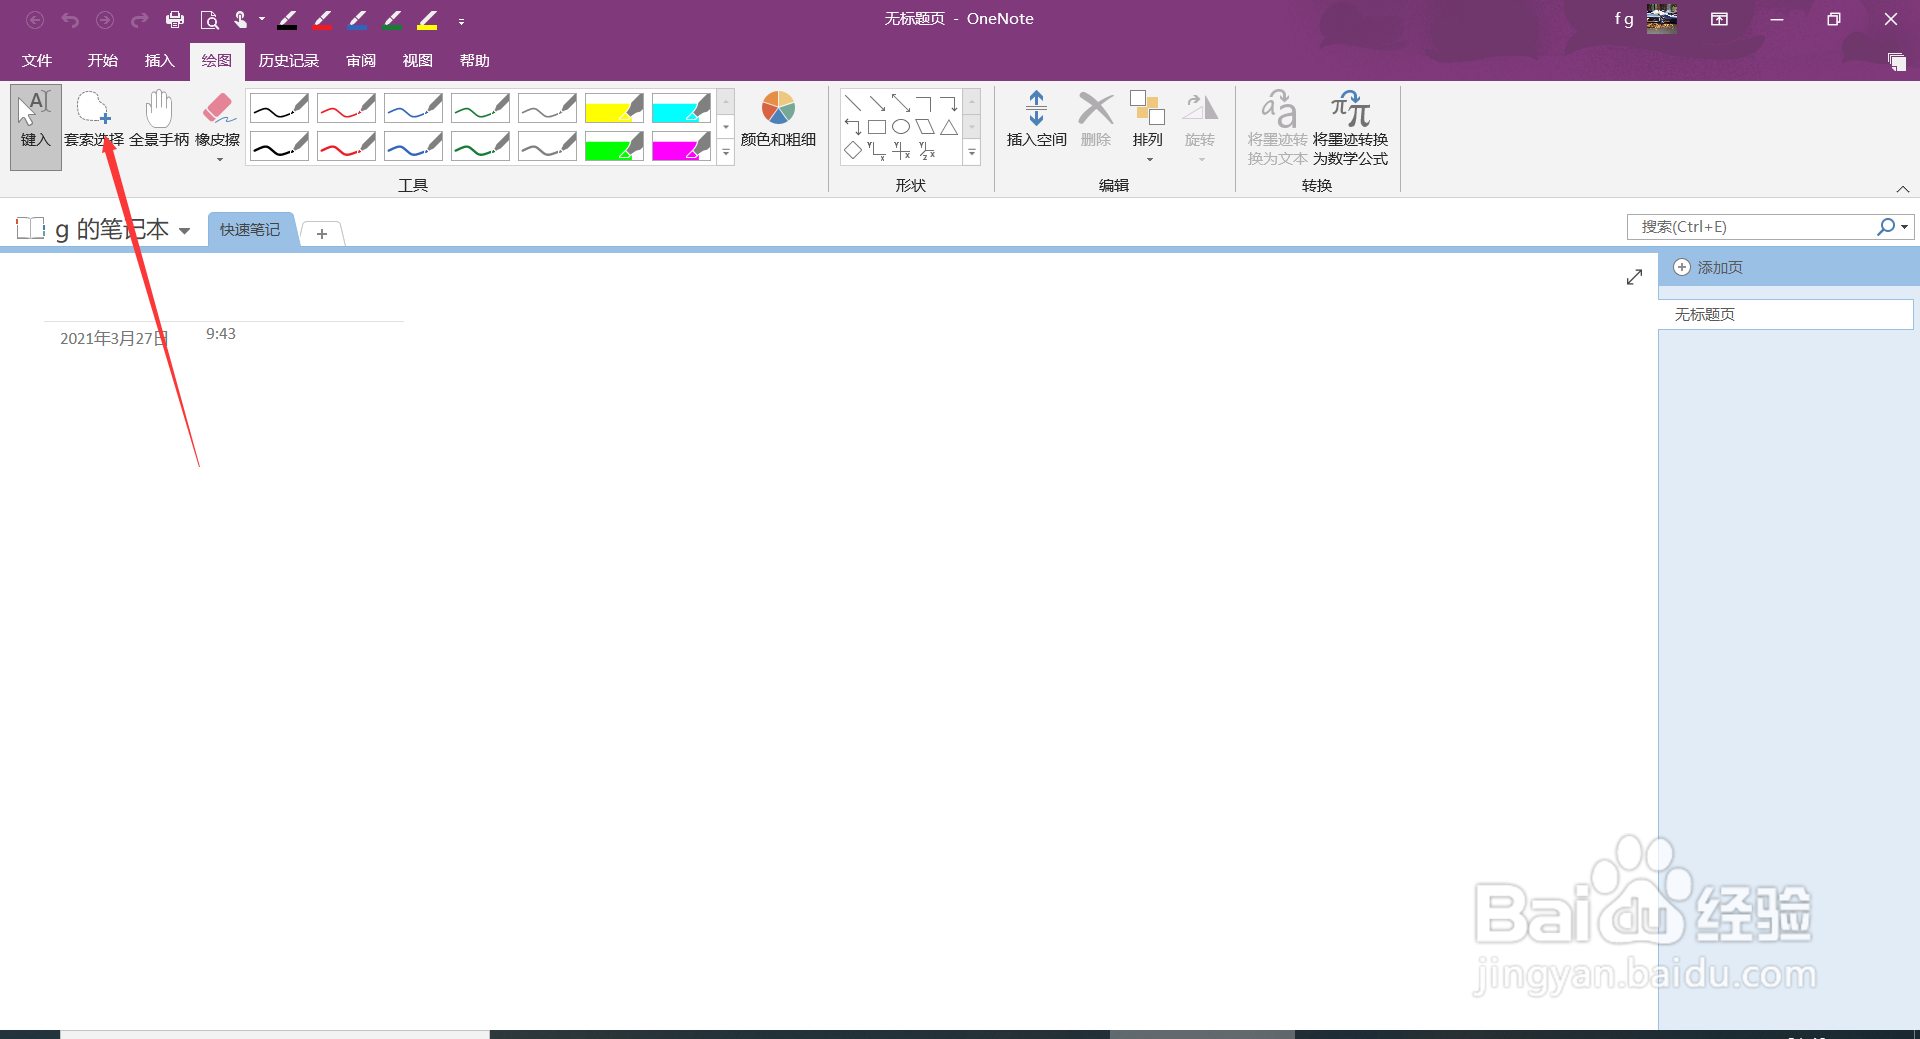The image size is (1920, 1039).
Task: Click the Insert Space tool
Action: tap(1036, 120)
